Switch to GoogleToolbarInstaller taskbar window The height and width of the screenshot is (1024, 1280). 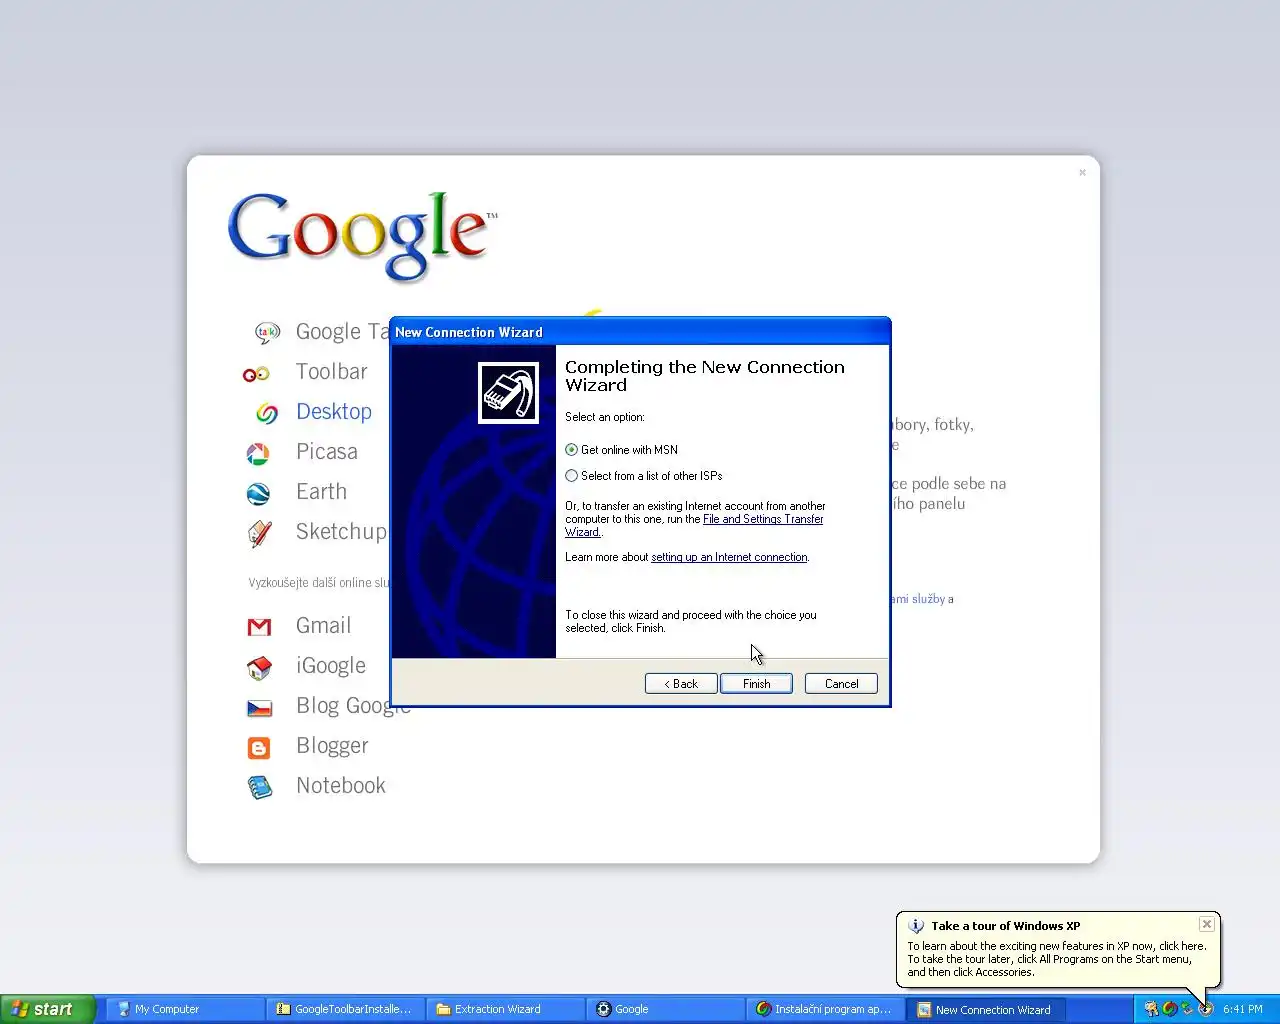pos(345,1009)
